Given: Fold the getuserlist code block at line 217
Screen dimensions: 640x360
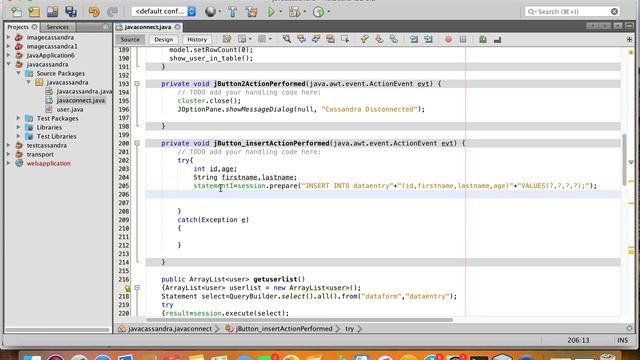Looking at the screenshot, I should coord(137,288).
